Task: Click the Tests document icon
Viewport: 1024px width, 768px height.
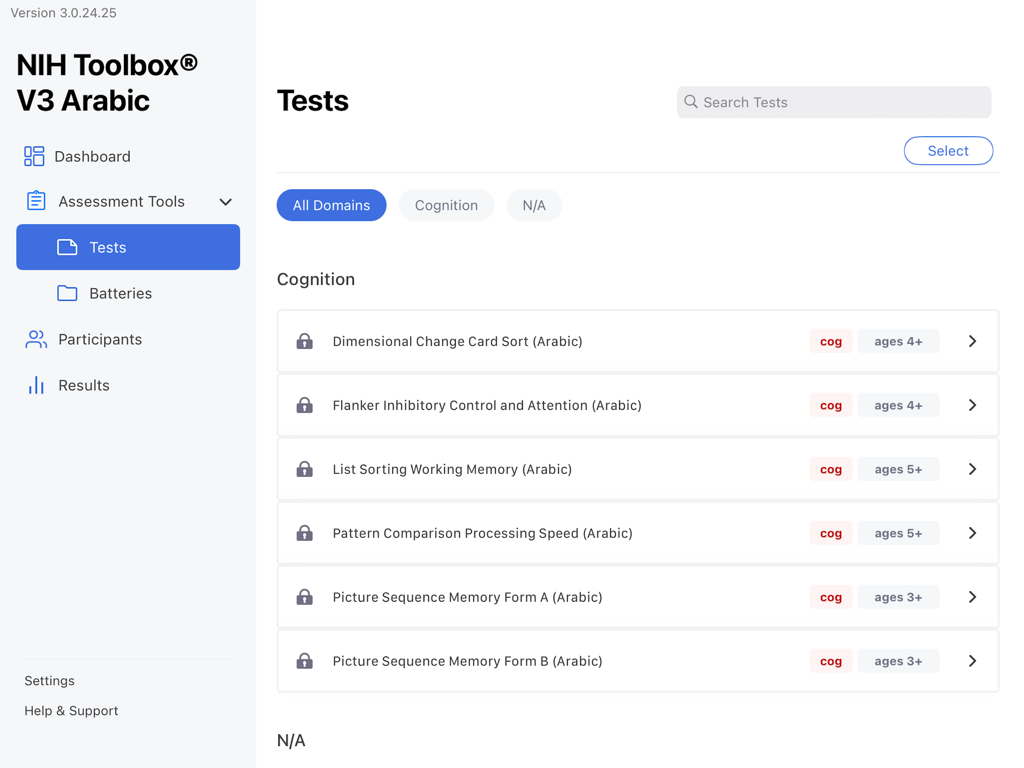Action: [67, 247]
